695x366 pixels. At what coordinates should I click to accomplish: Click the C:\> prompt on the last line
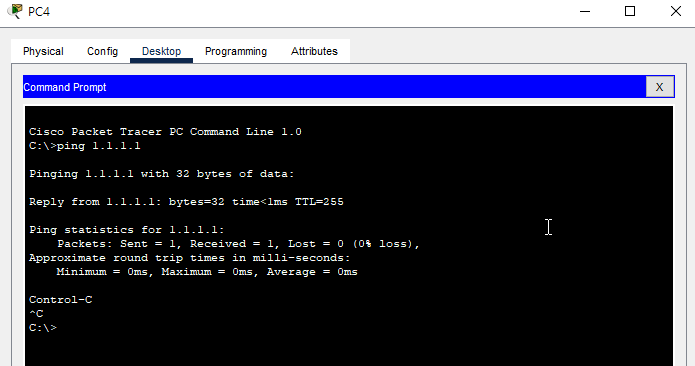tap(43, 328)
